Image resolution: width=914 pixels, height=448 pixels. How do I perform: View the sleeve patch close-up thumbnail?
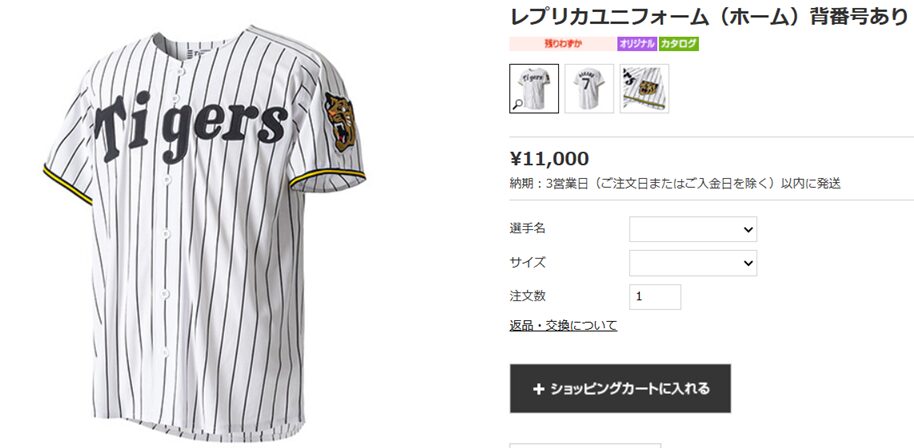coord(644,89)
